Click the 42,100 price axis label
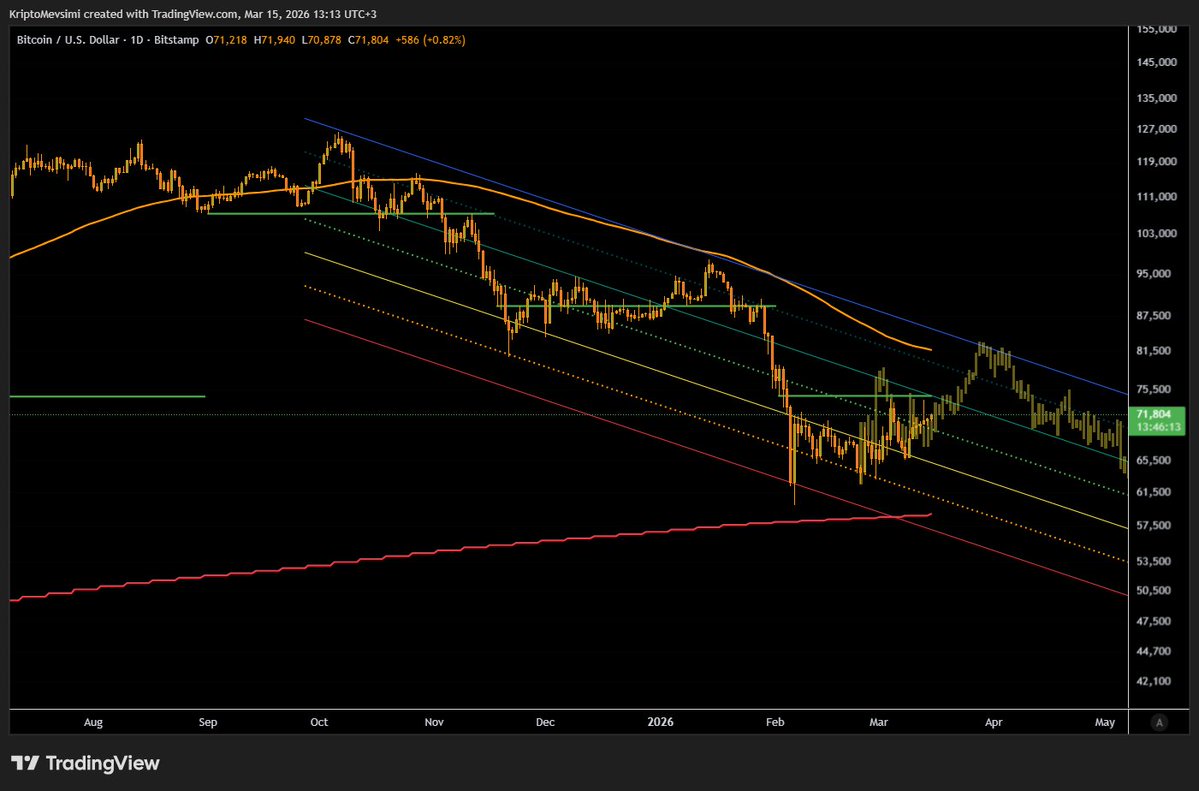This screenshot has height=791, width=1199. [1154, 681]
